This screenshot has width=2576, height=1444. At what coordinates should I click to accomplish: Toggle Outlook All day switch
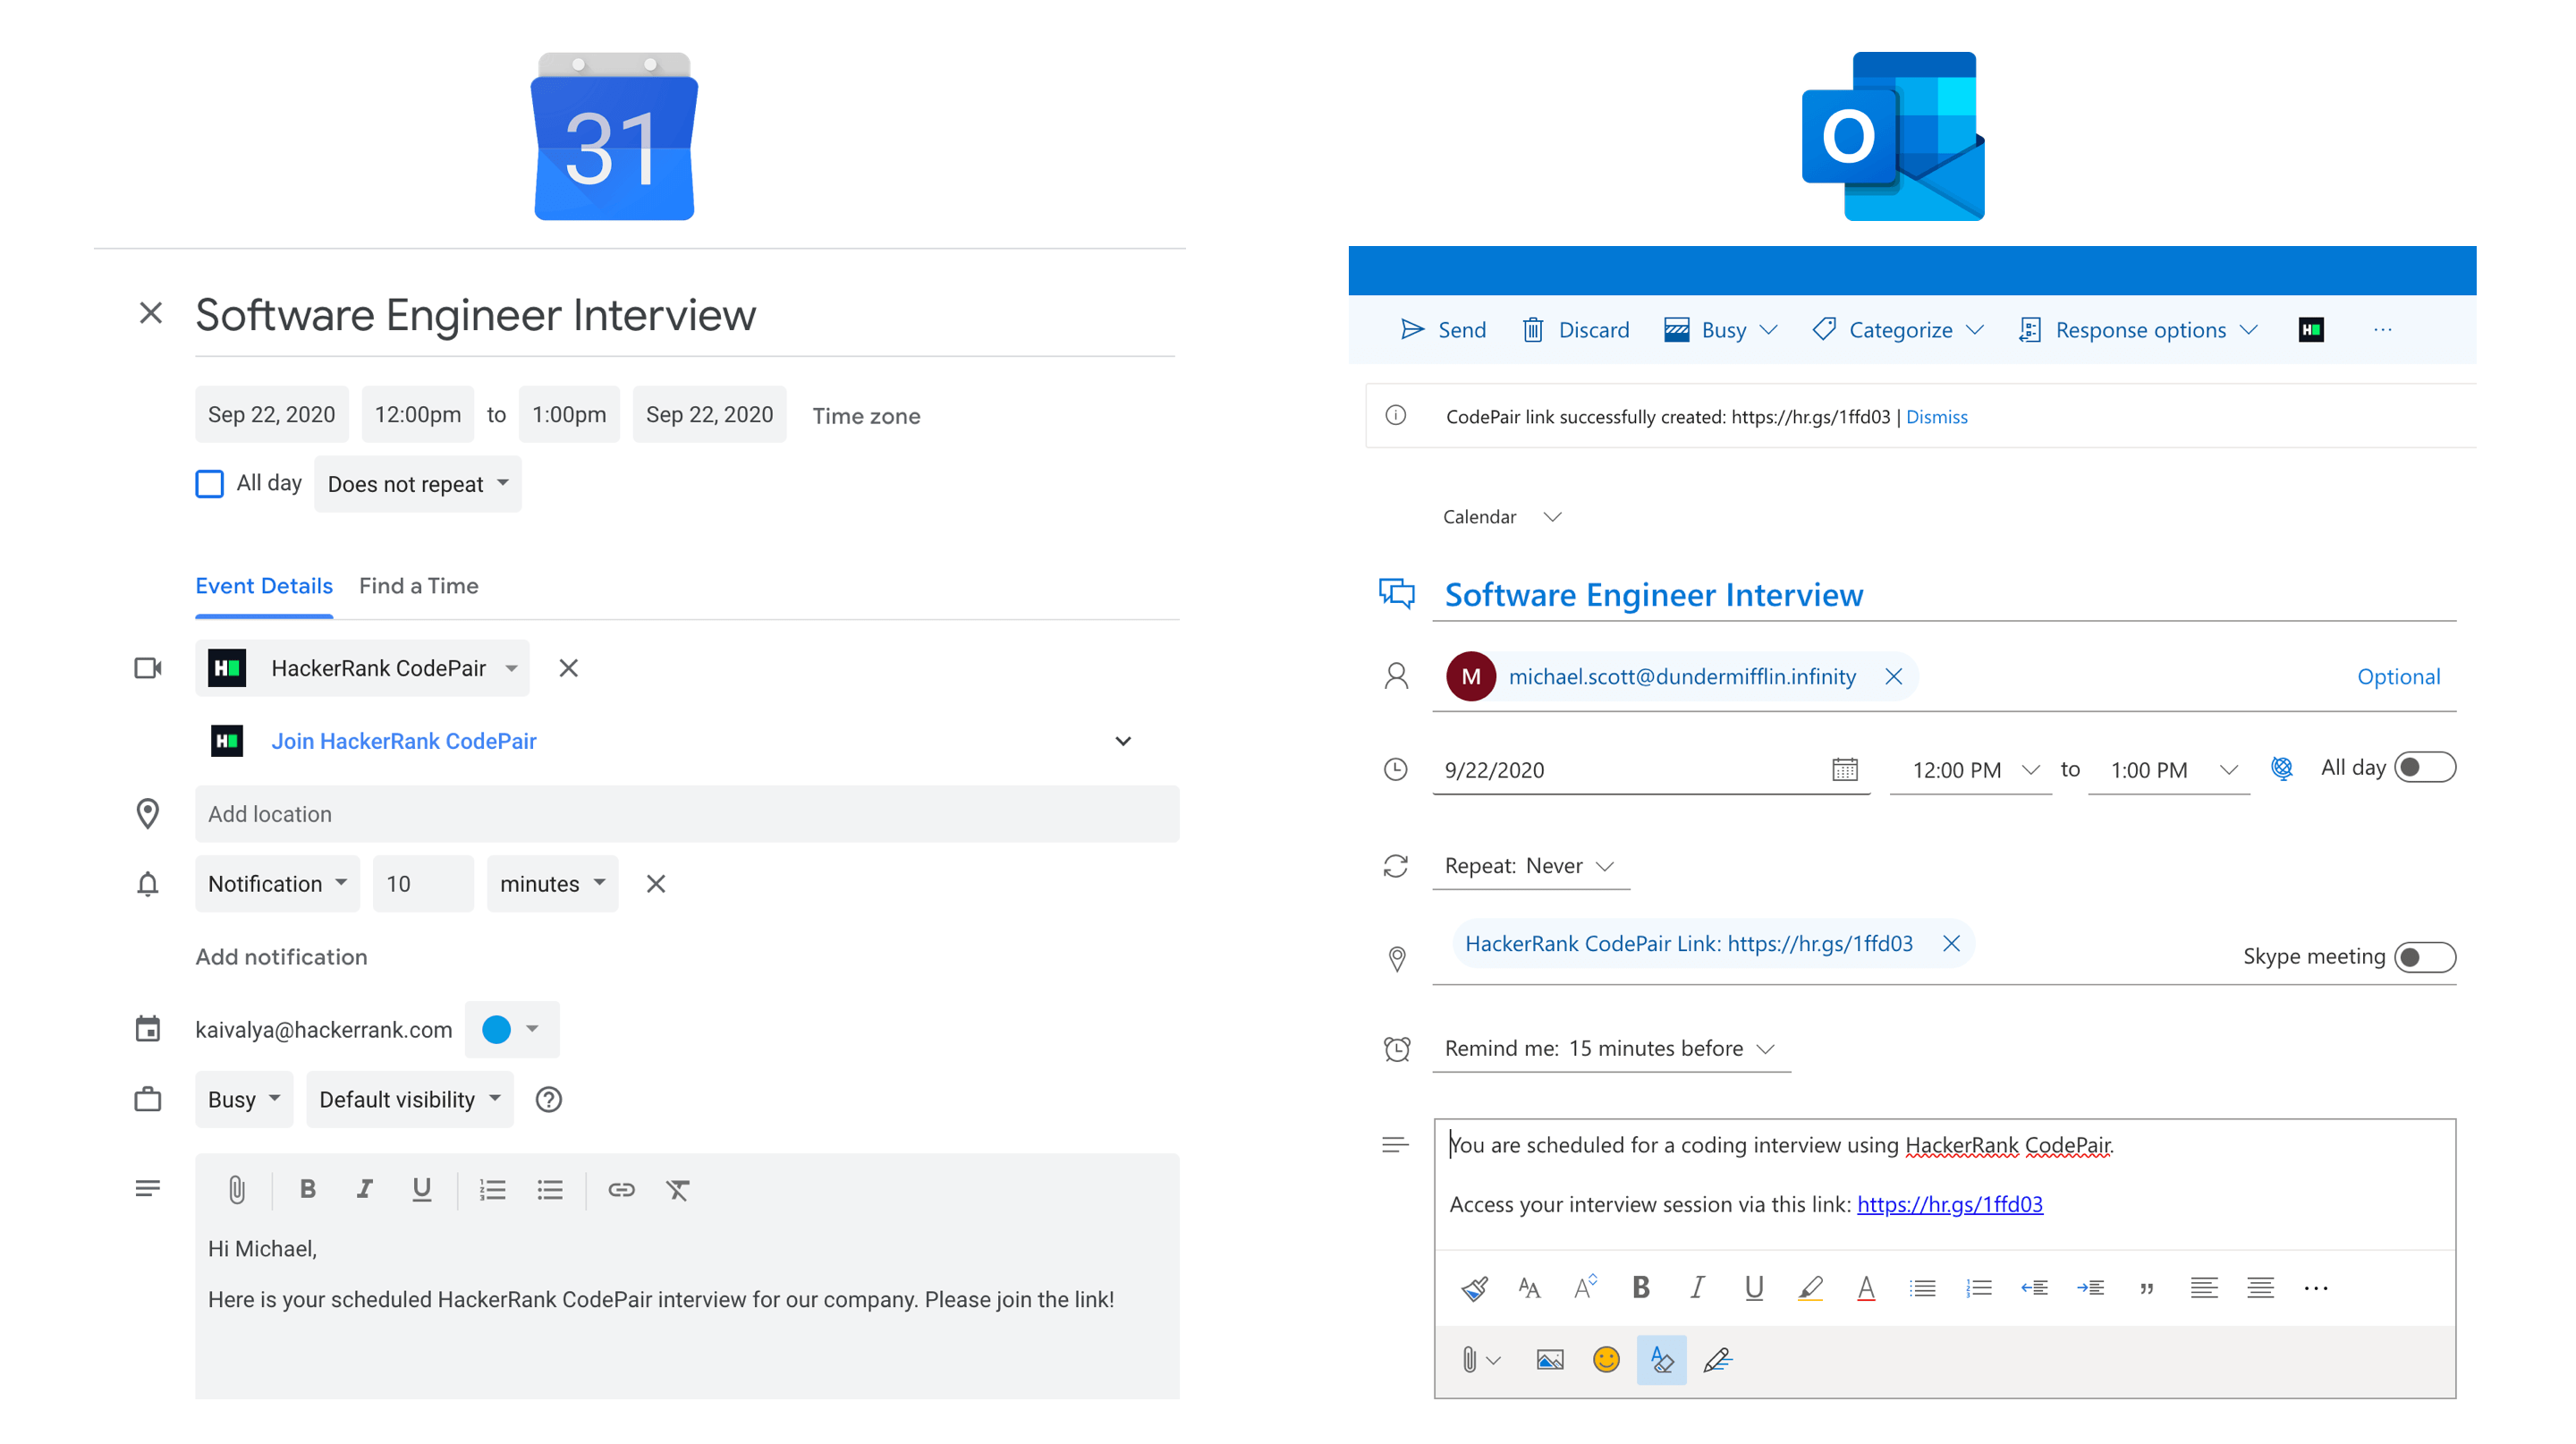[x=2424, y=767]
